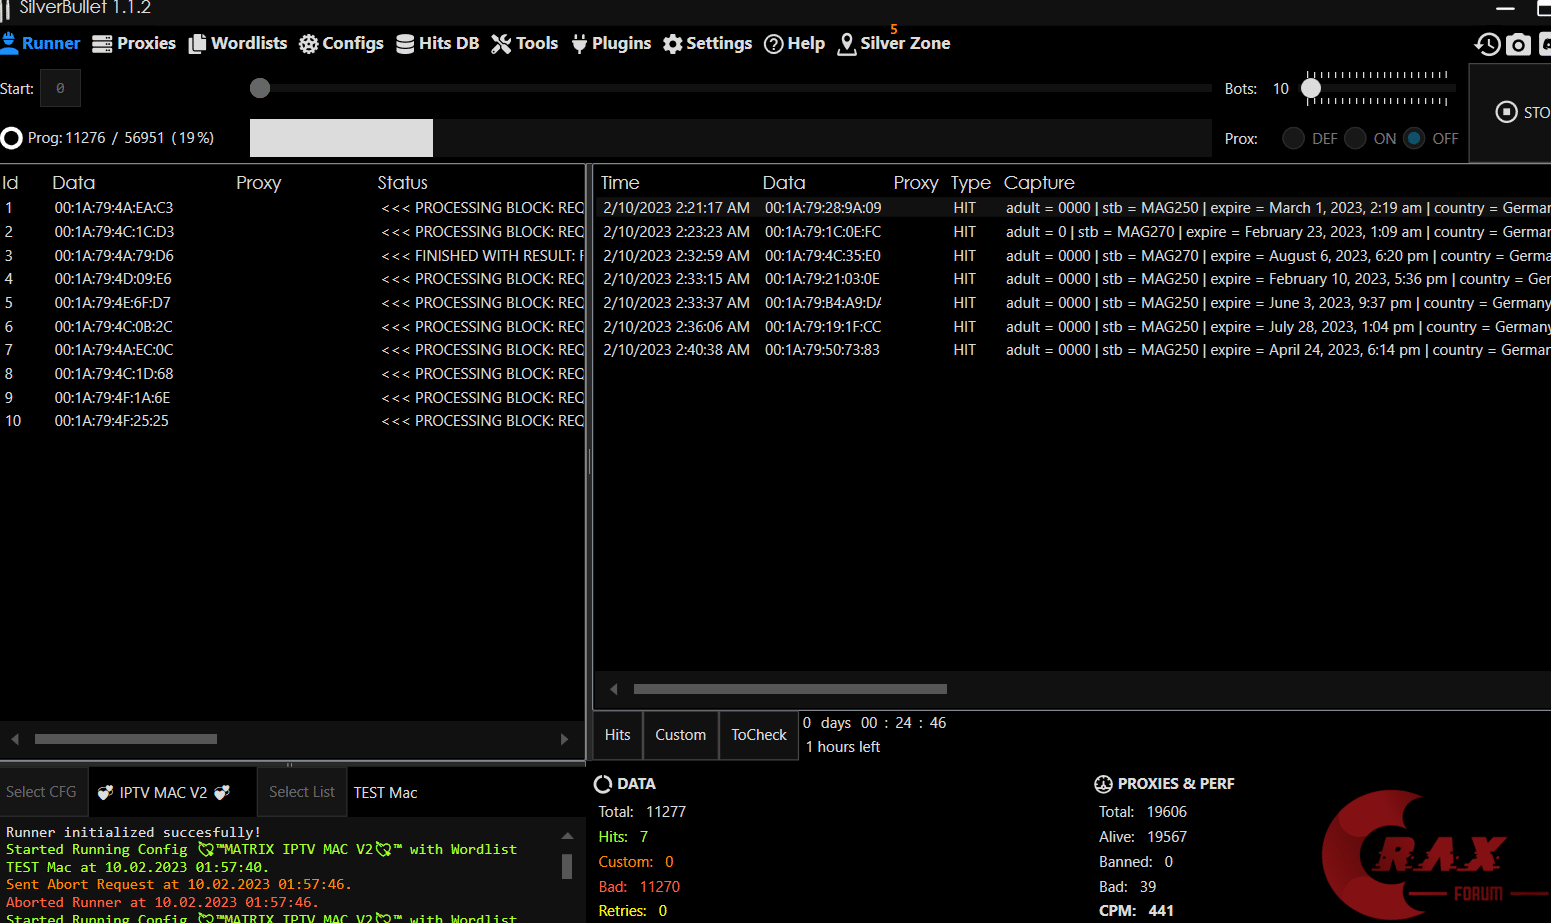Switch to the Custom results tab

pyautogui.click(x=680, y=735)
